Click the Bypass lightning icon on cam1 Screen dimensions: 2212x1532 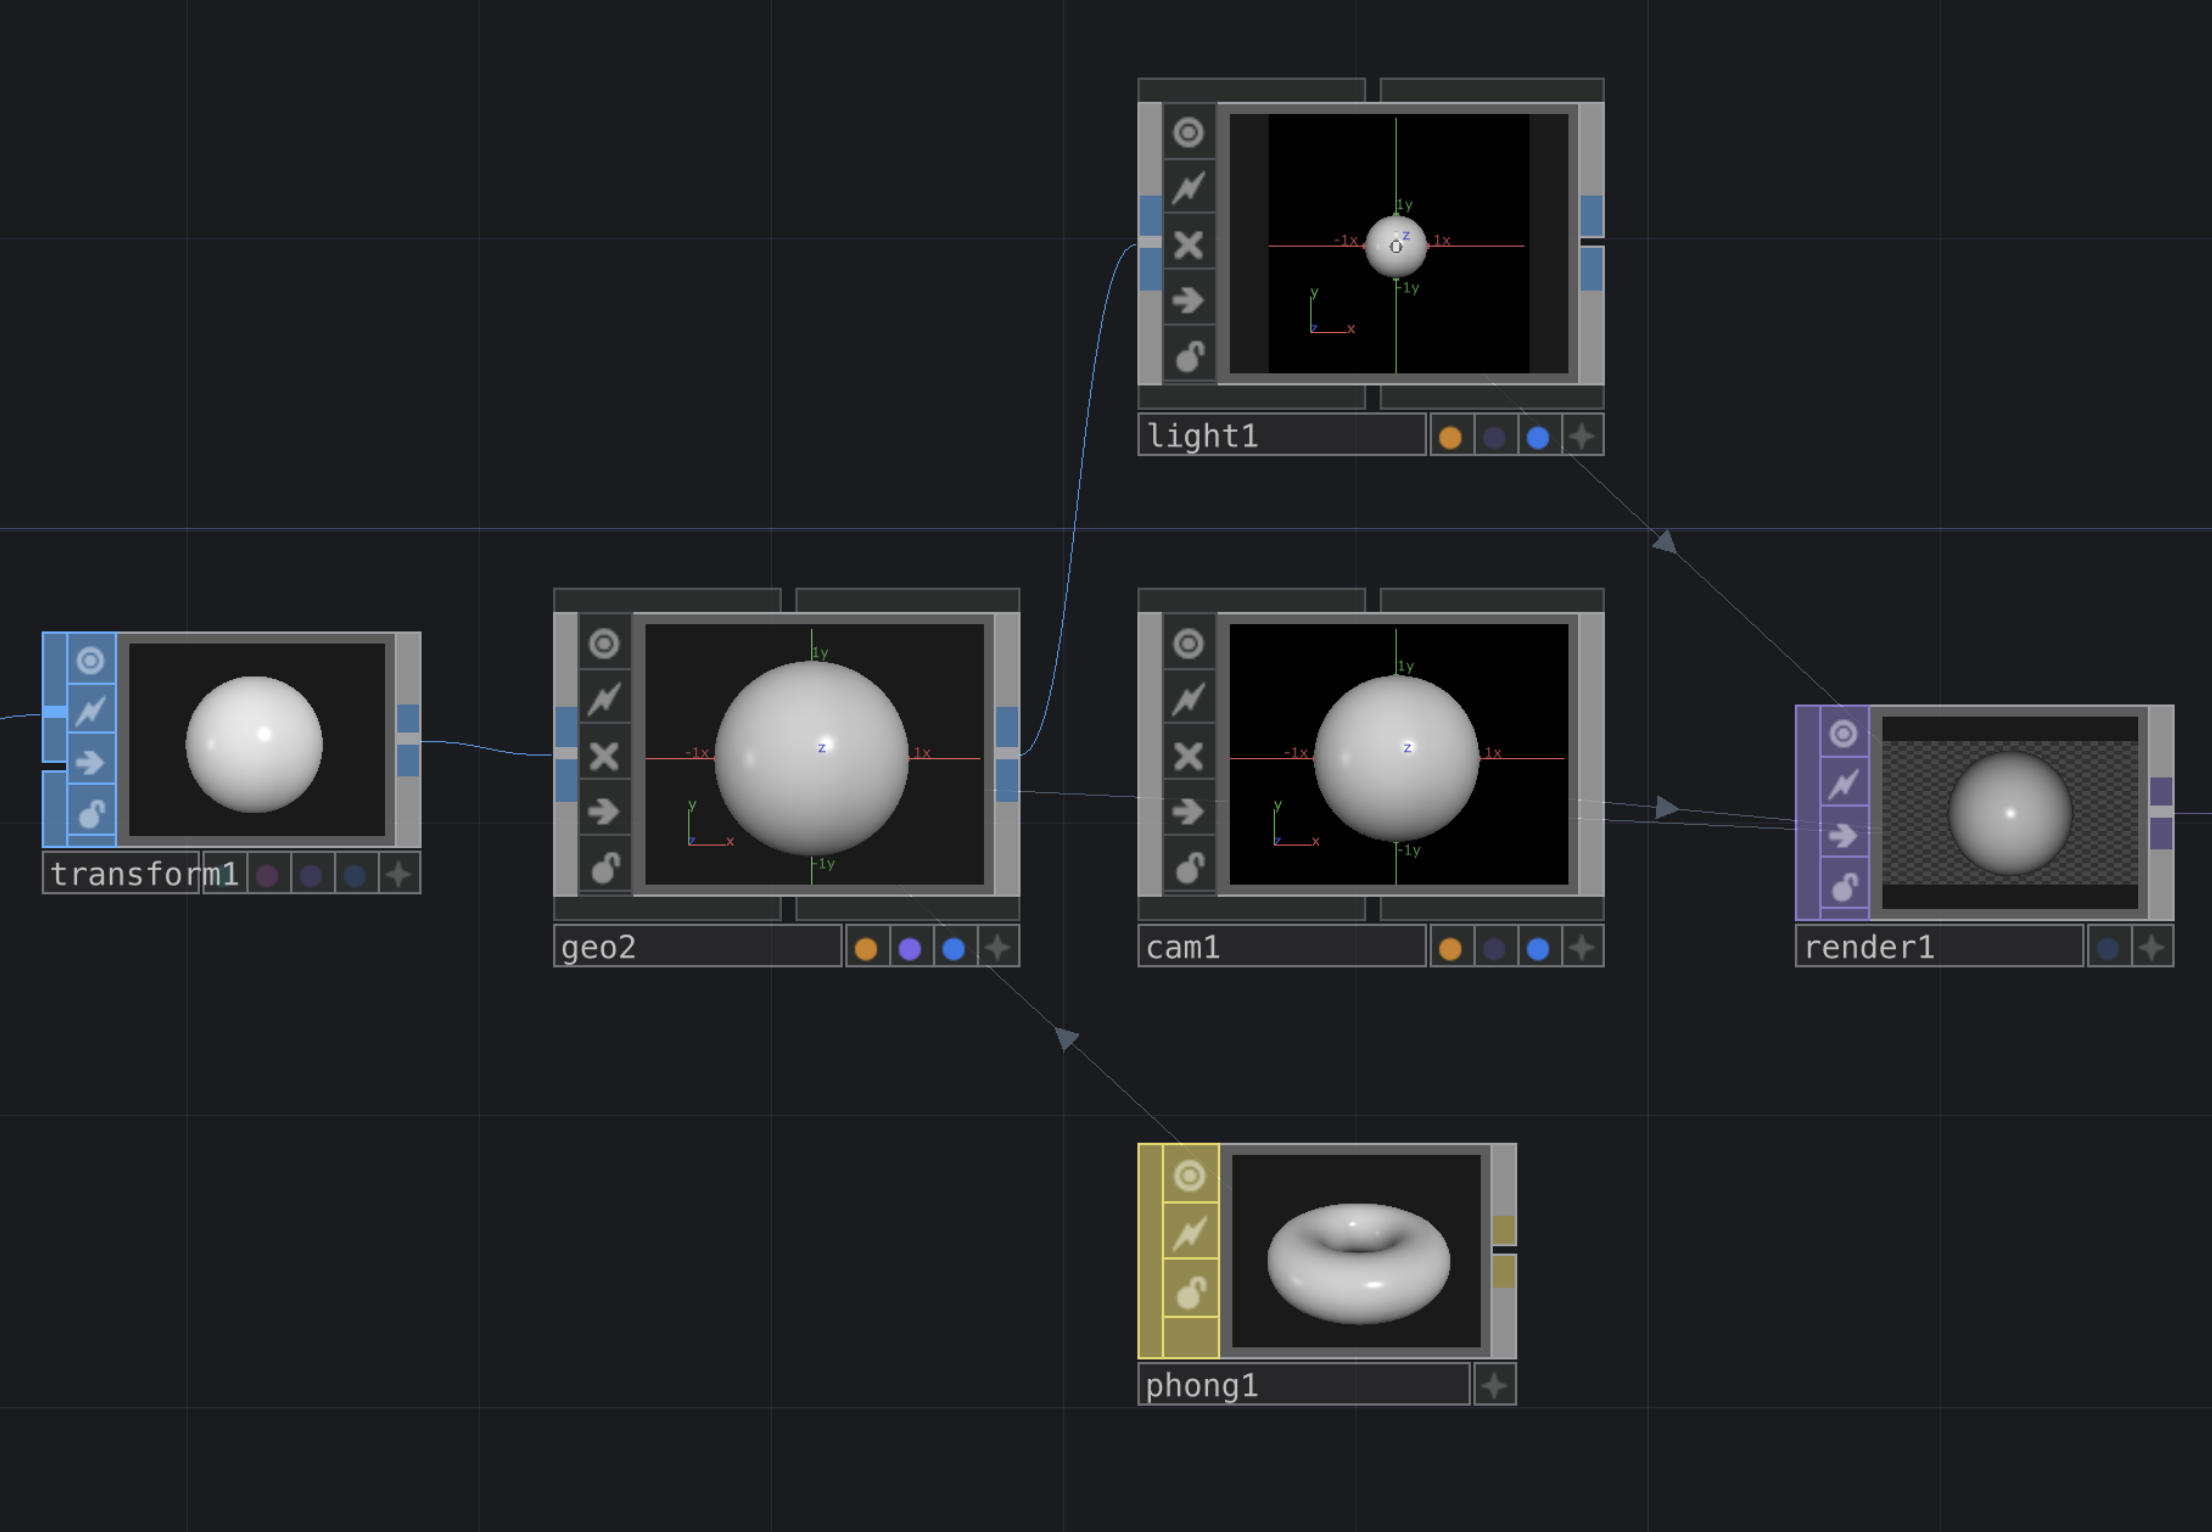tap(1189, 699)
